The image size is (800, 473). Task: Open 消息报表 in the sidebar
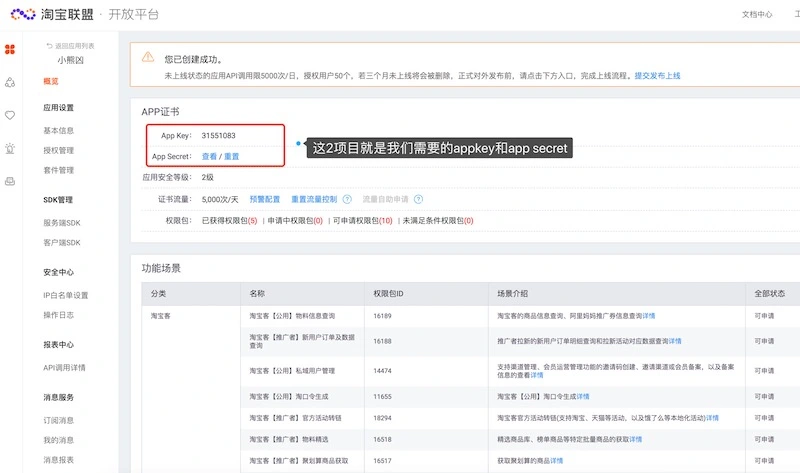[59, 460]
